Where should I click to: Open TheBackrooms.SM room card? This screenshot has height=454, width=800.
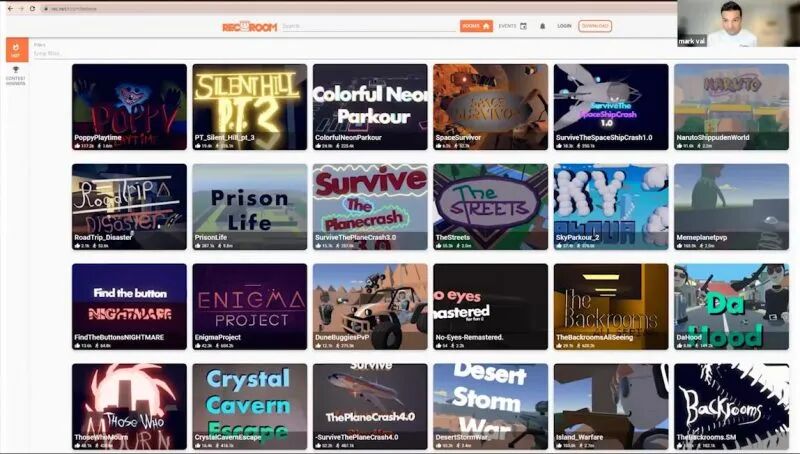(x=731, y=407)
